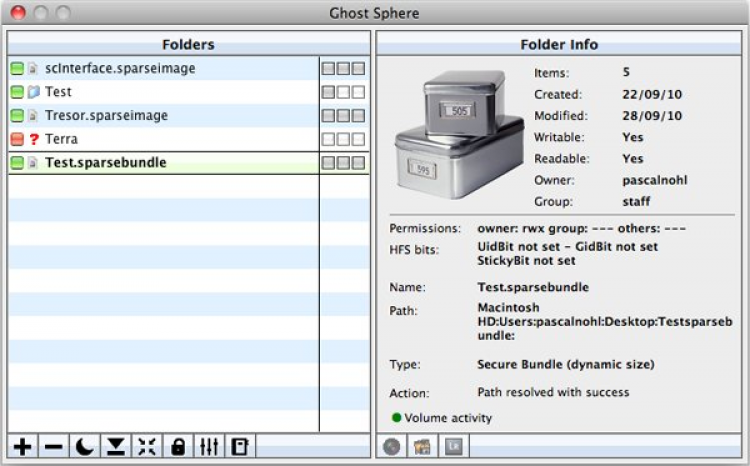Toggle second checkbox in scInterface.sparseimage row
Image resolution: width=750 pixels, height=466 pixels.
coord(343,68)
